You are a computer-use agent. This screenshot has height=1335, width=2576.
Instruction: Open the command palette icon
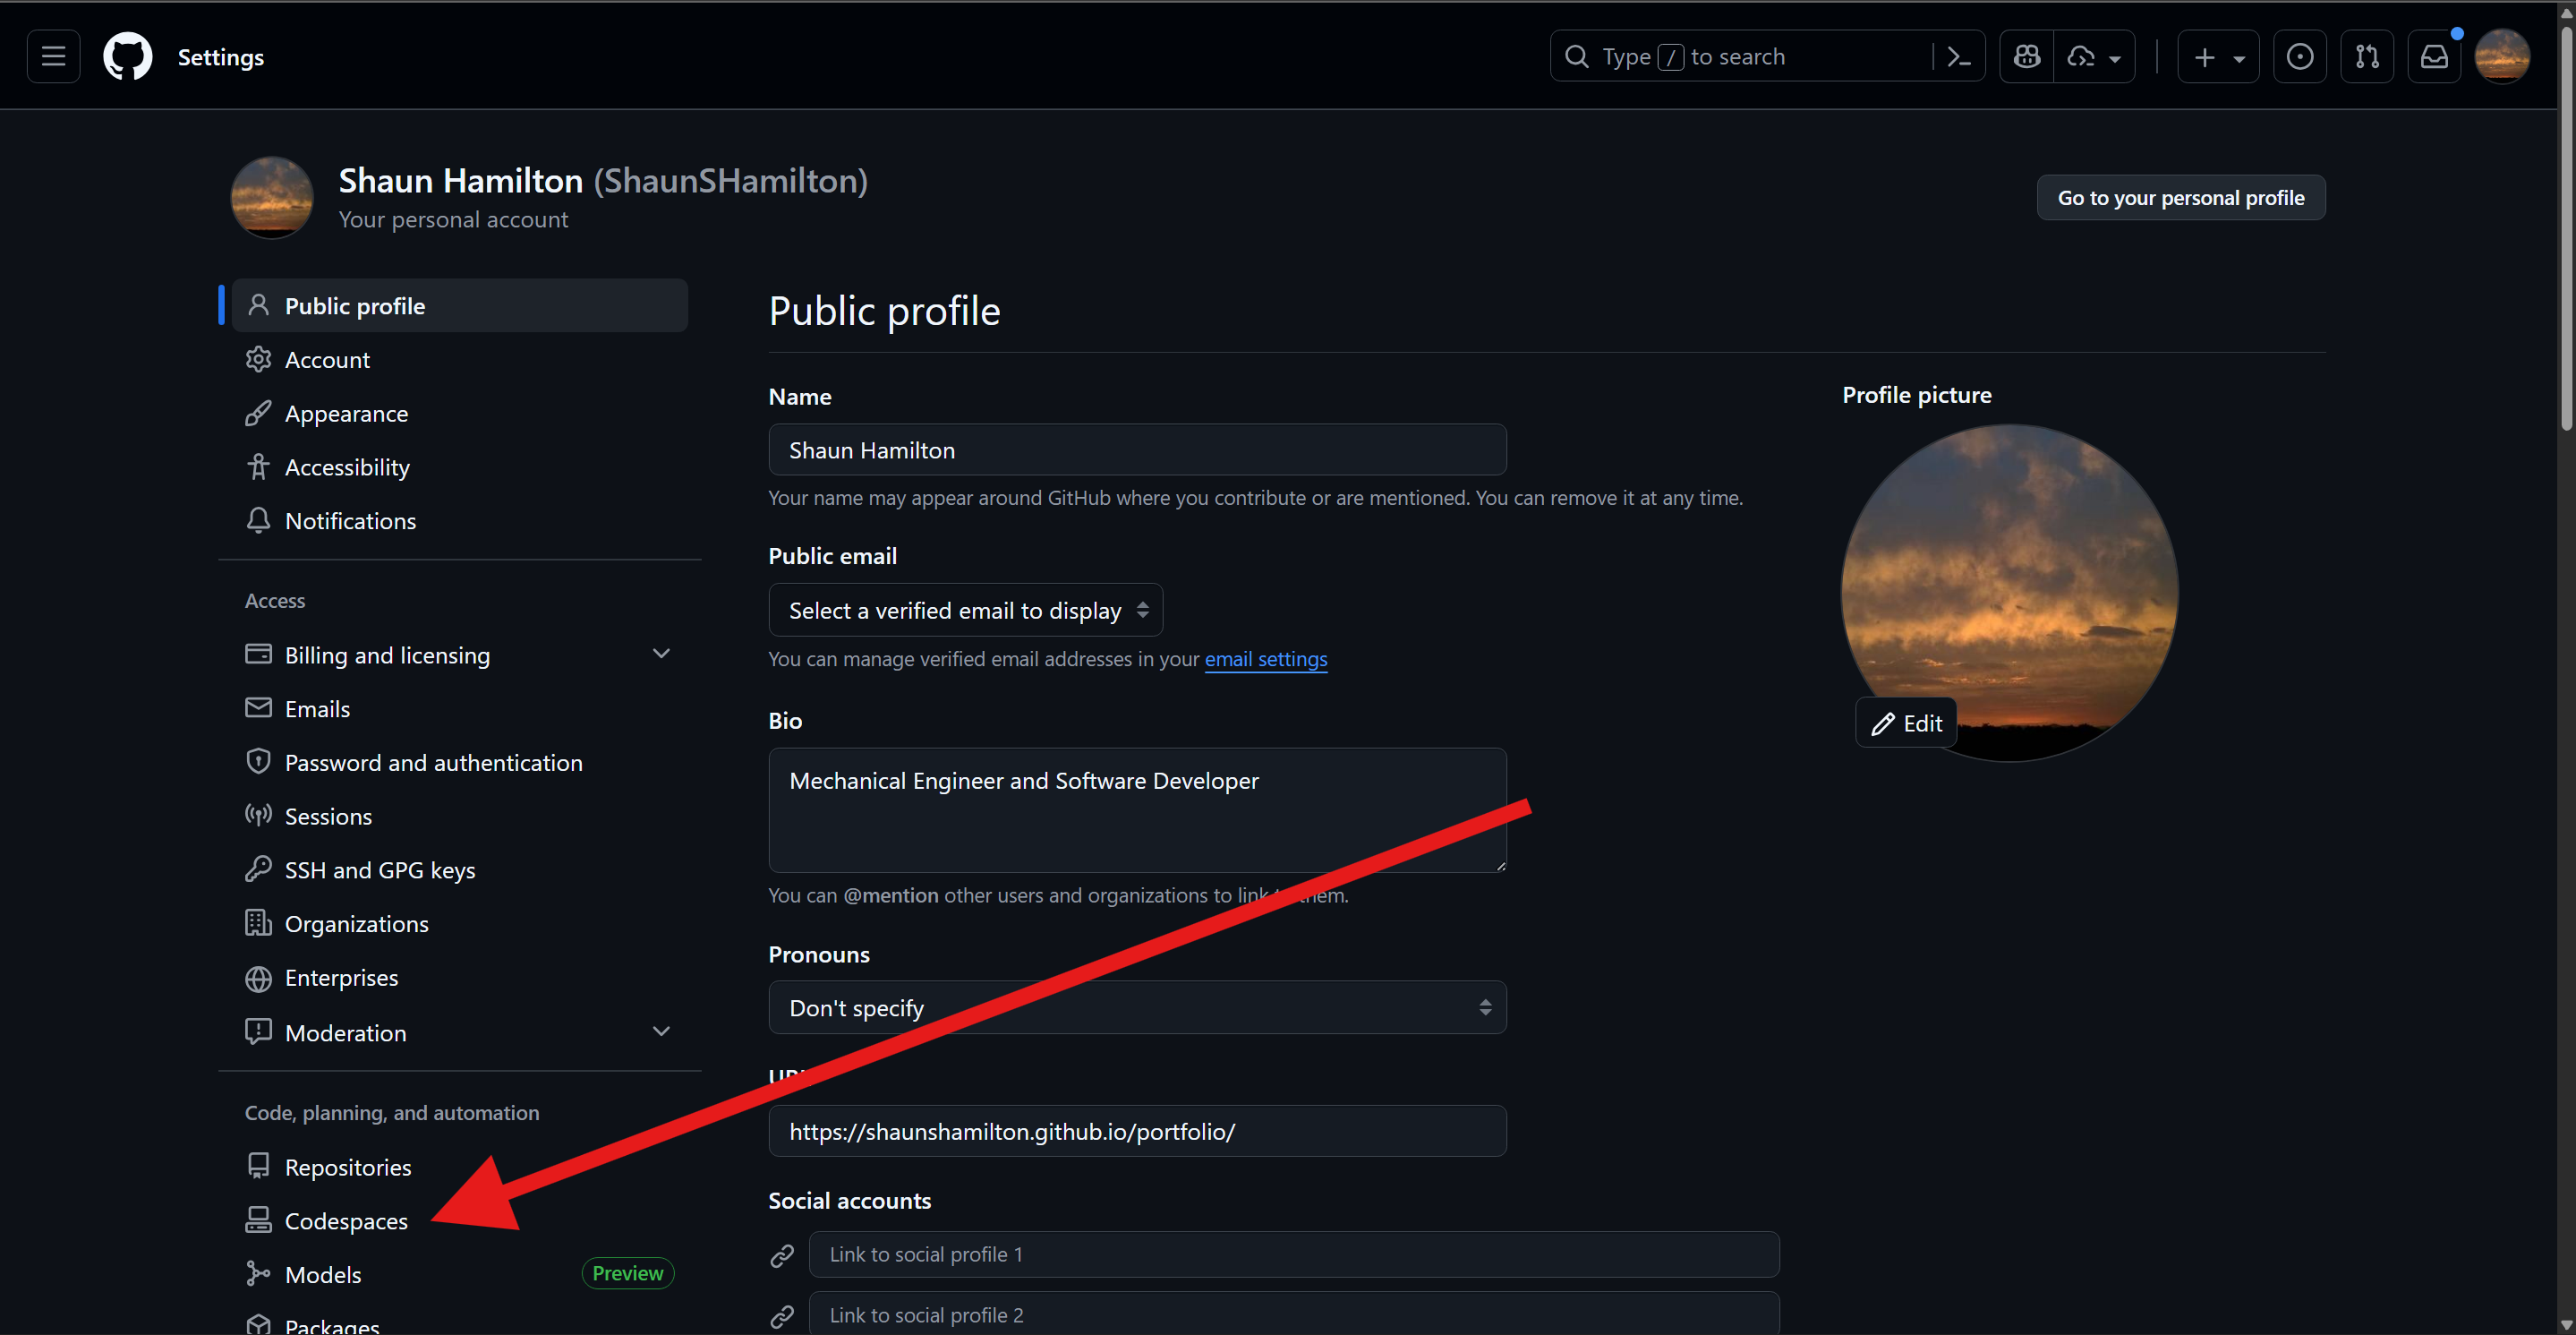1958,57
